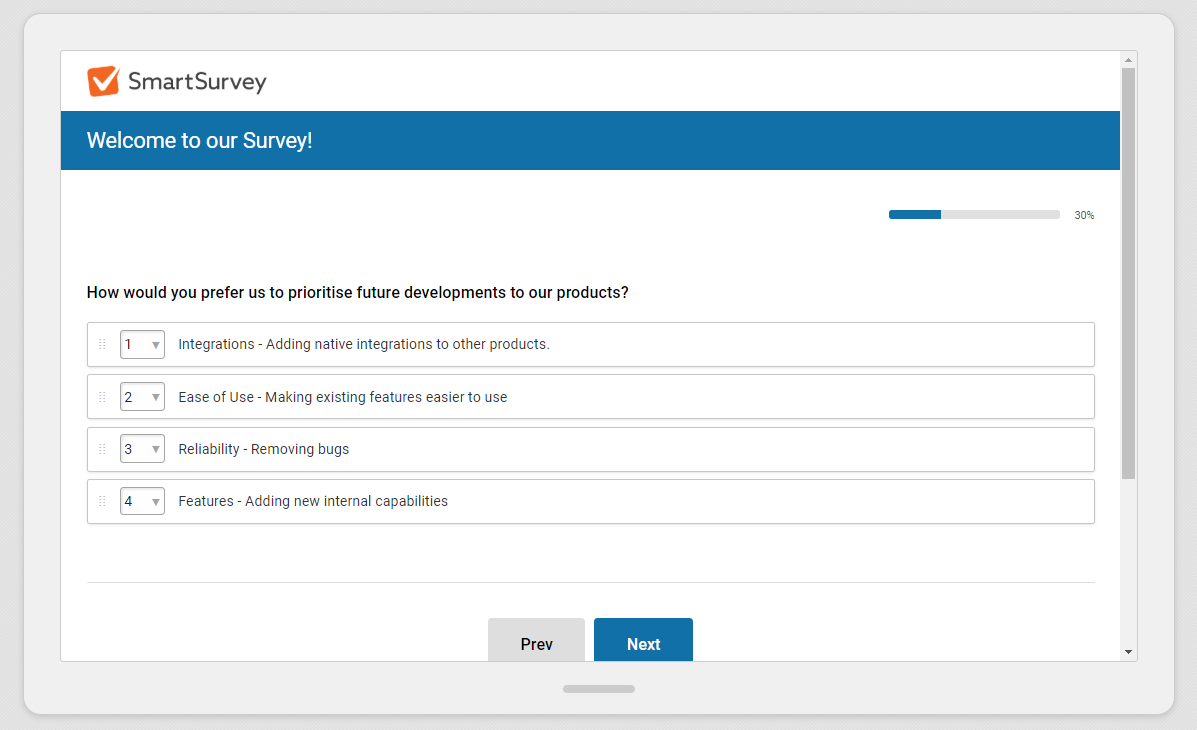Click the scrollbar up arrow
The height and width of the screenshot is (730, 1197).
tap(1129, 59)
